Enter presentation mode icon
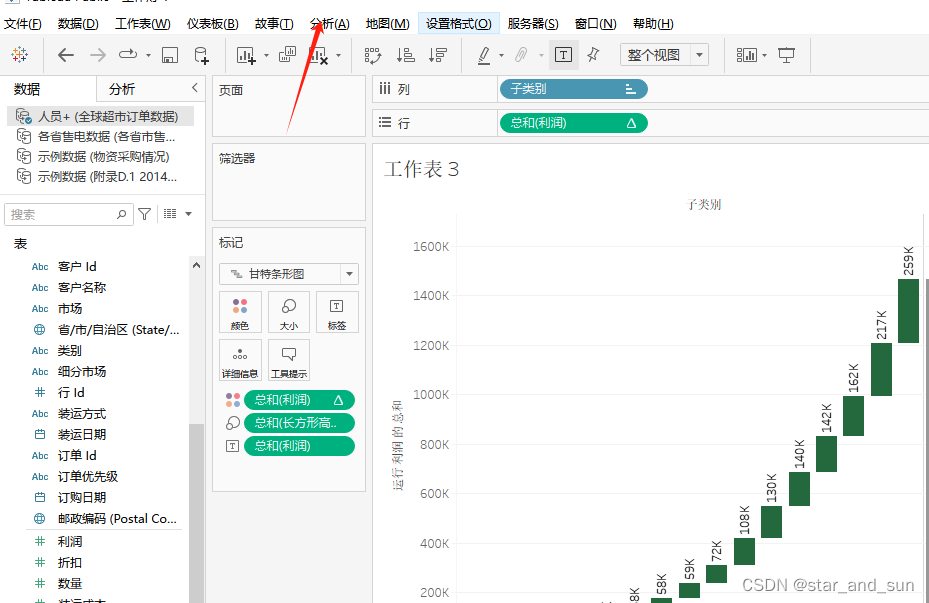929x603 pixels. [786, 56]
